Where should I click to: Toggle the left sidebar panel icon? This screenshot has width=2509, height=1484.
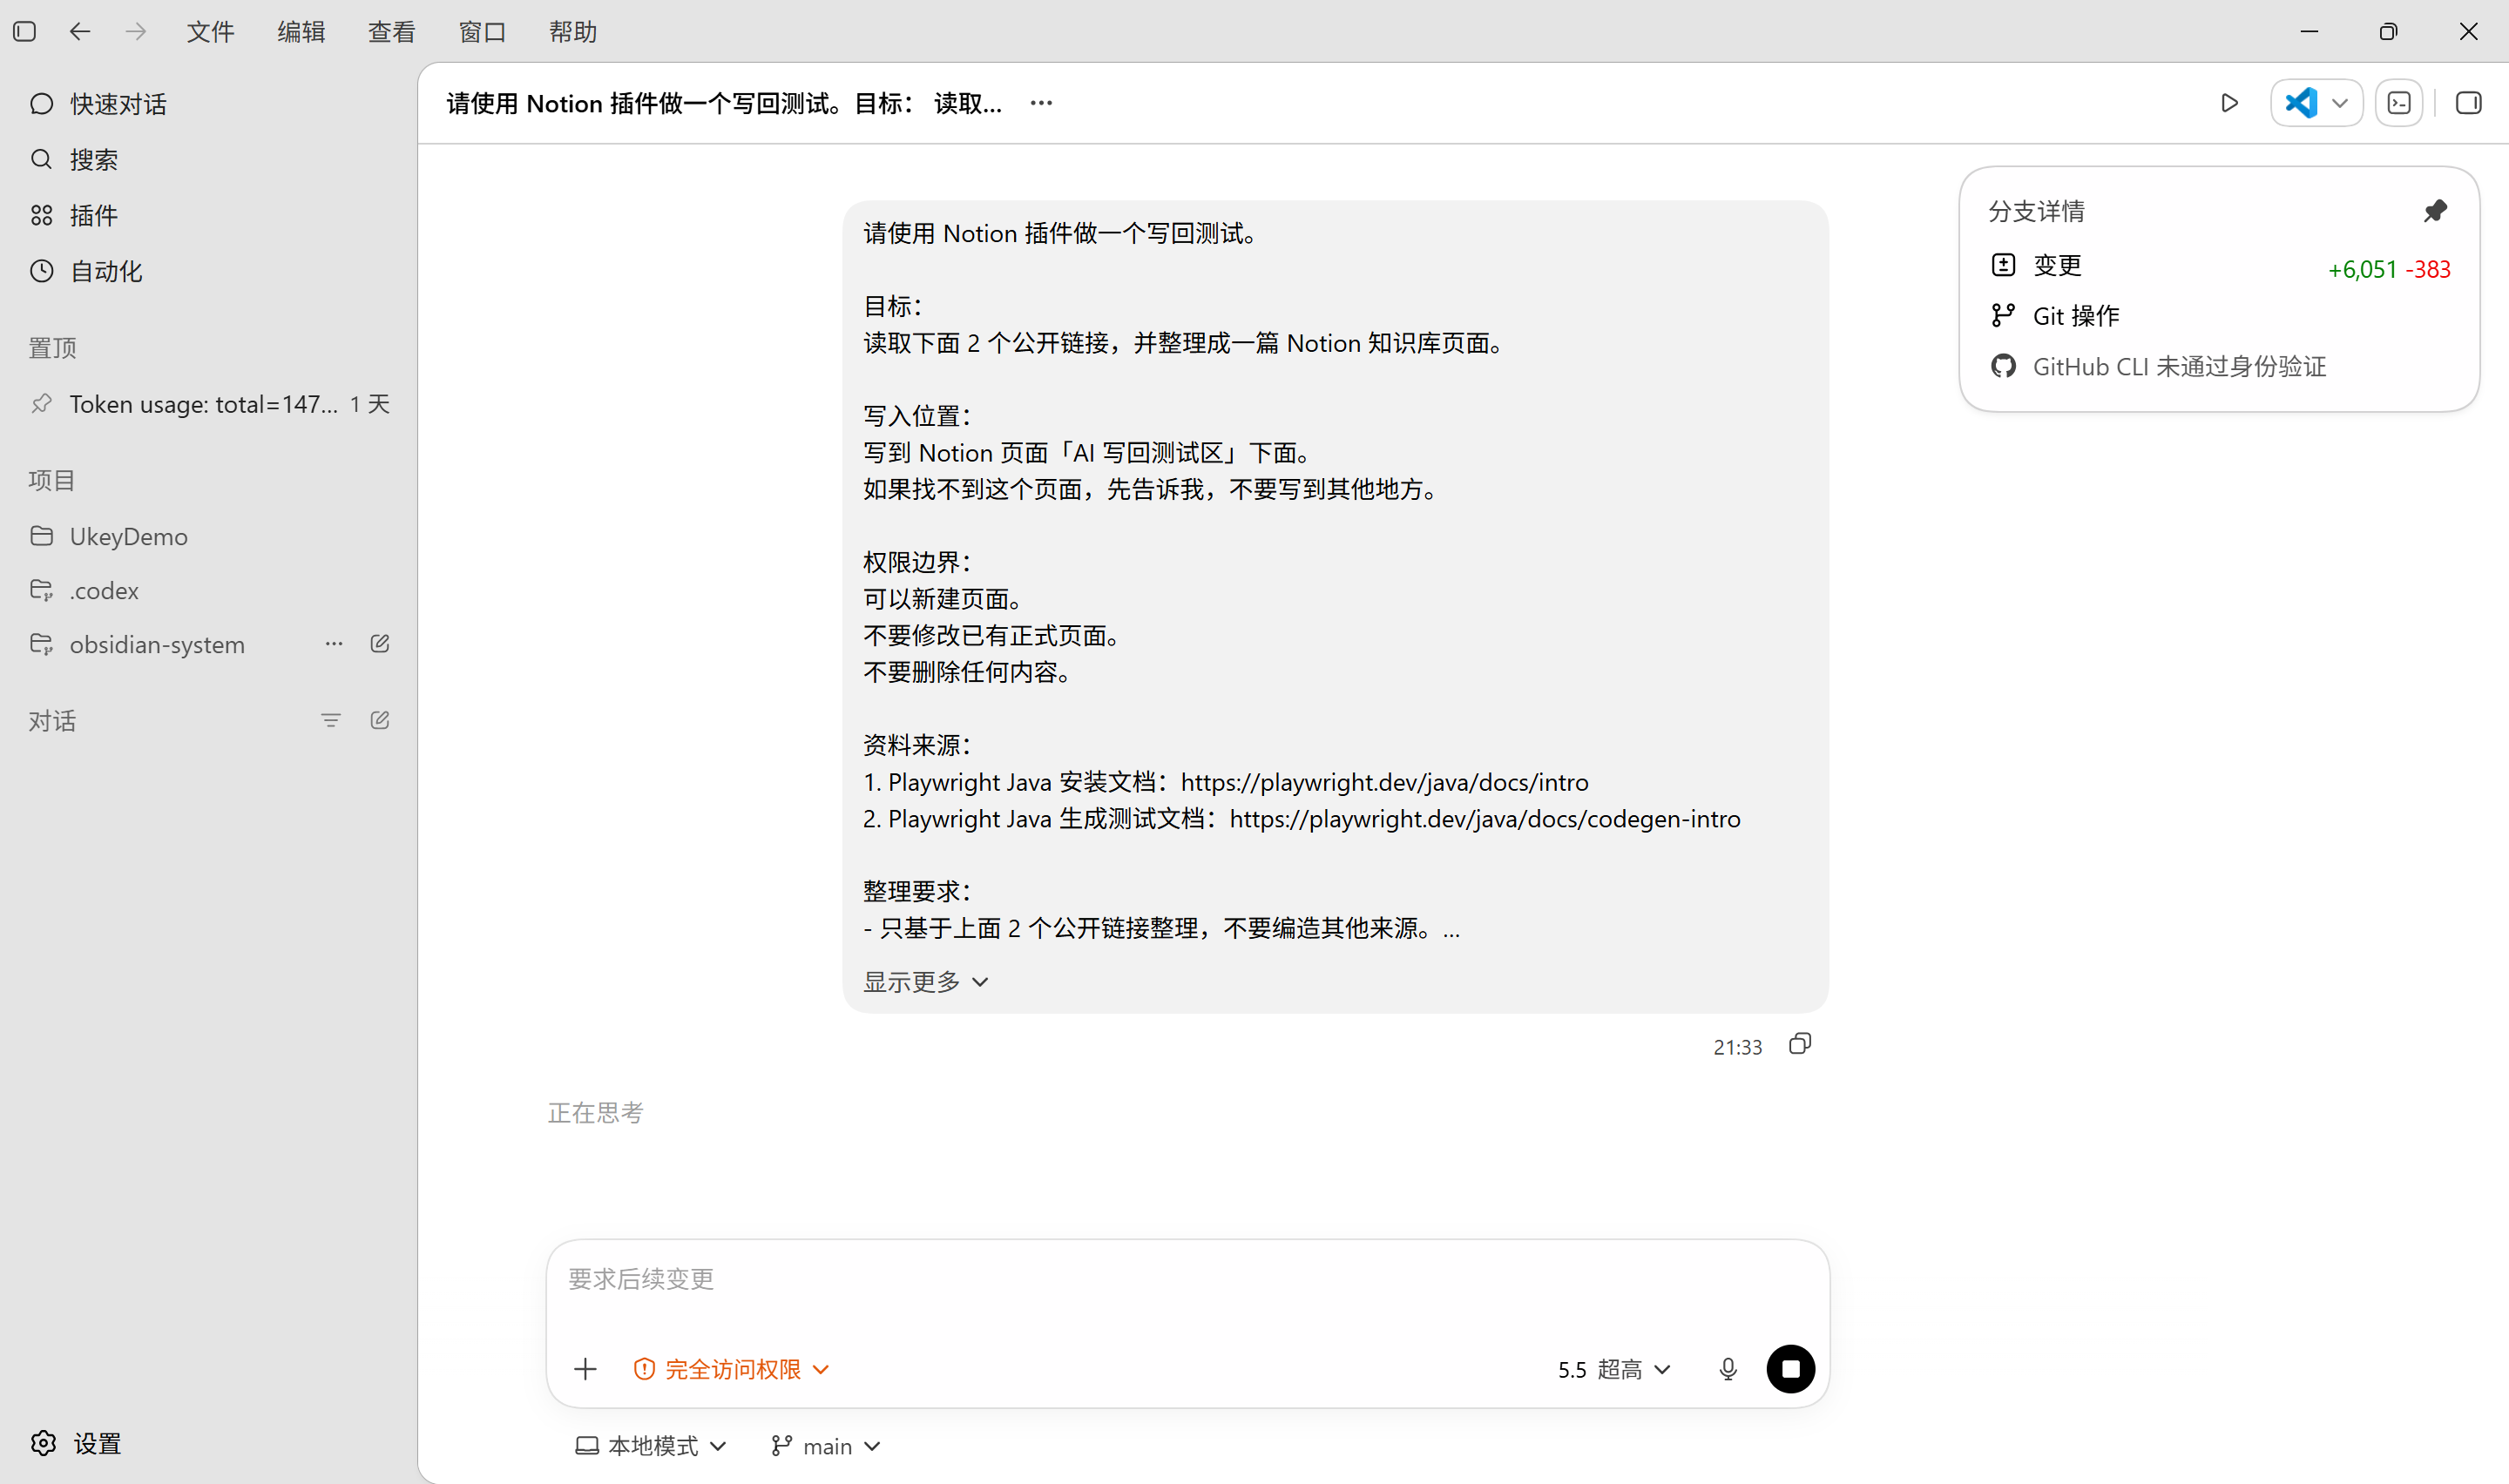coord(25,32)
